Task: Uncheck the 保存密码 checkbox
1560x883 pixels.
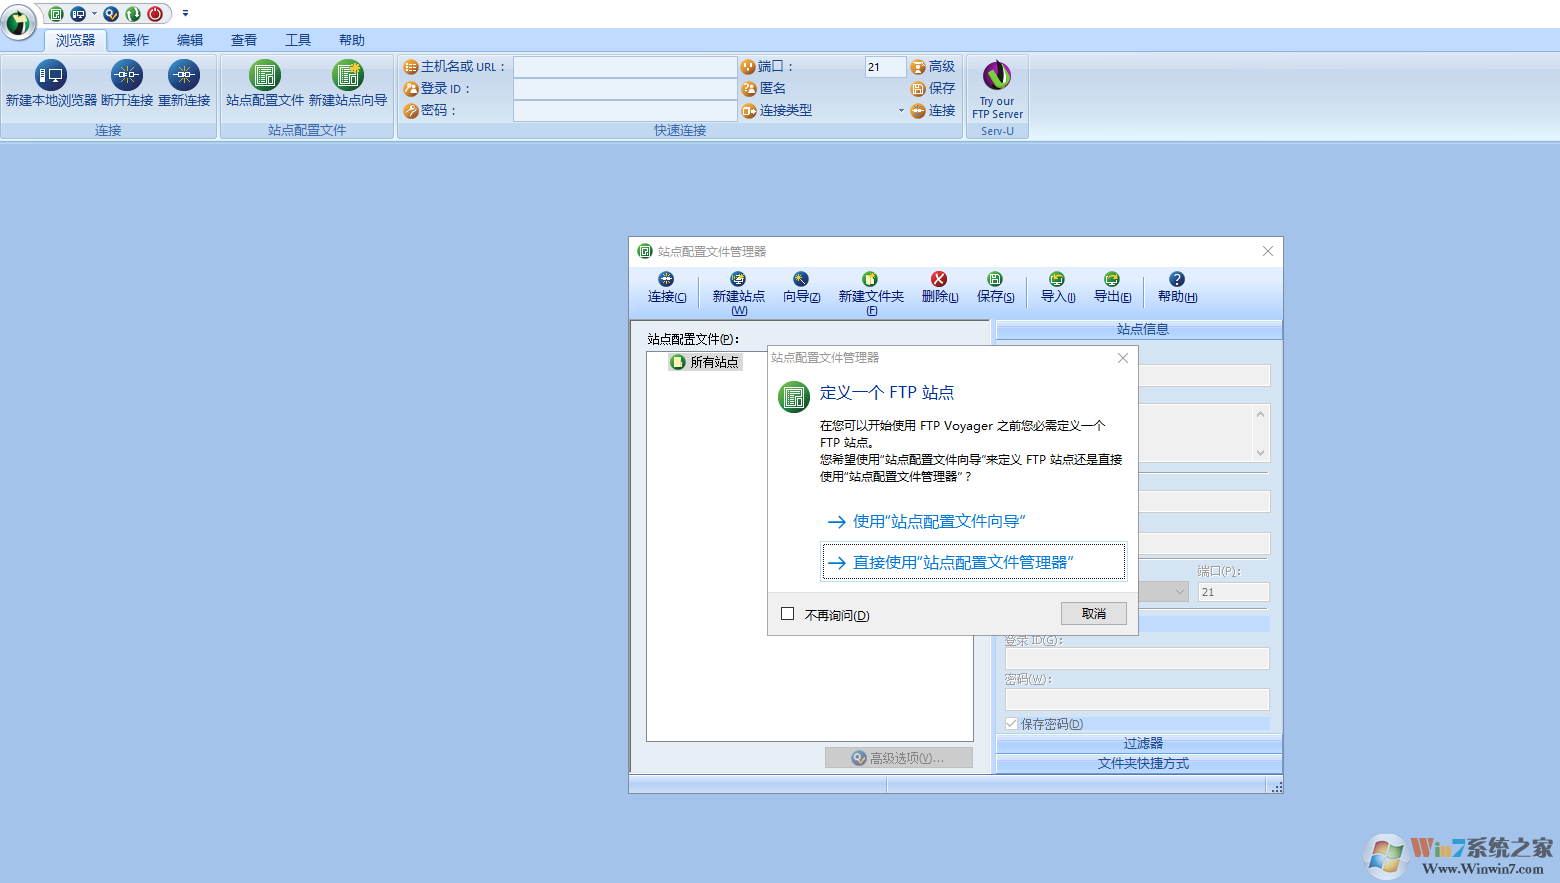Action: (x=1010, y=723)
